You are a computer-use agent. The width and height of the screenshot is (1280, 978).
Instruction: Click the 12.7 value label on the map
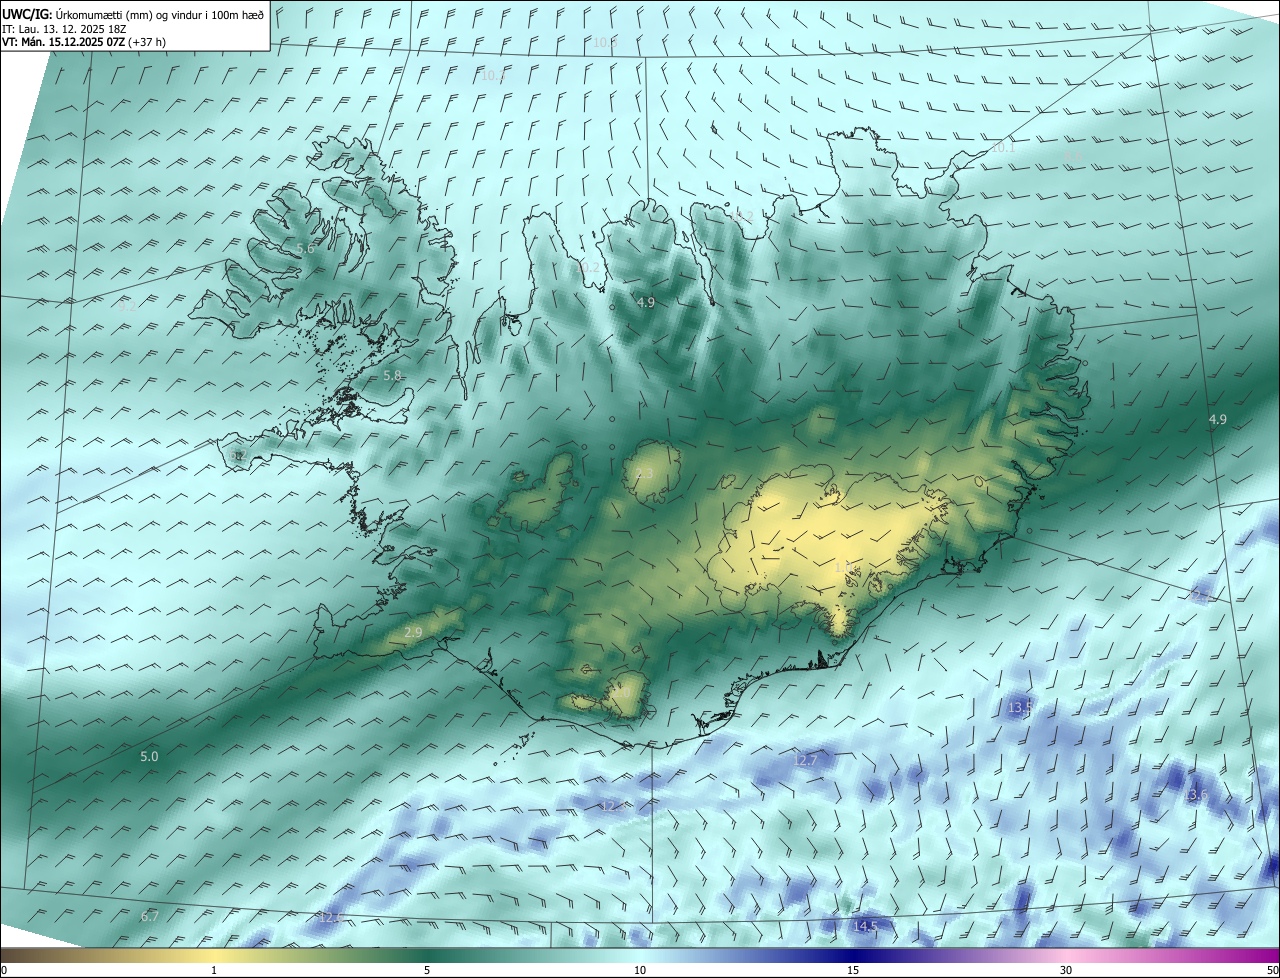[x=805, y=761]
